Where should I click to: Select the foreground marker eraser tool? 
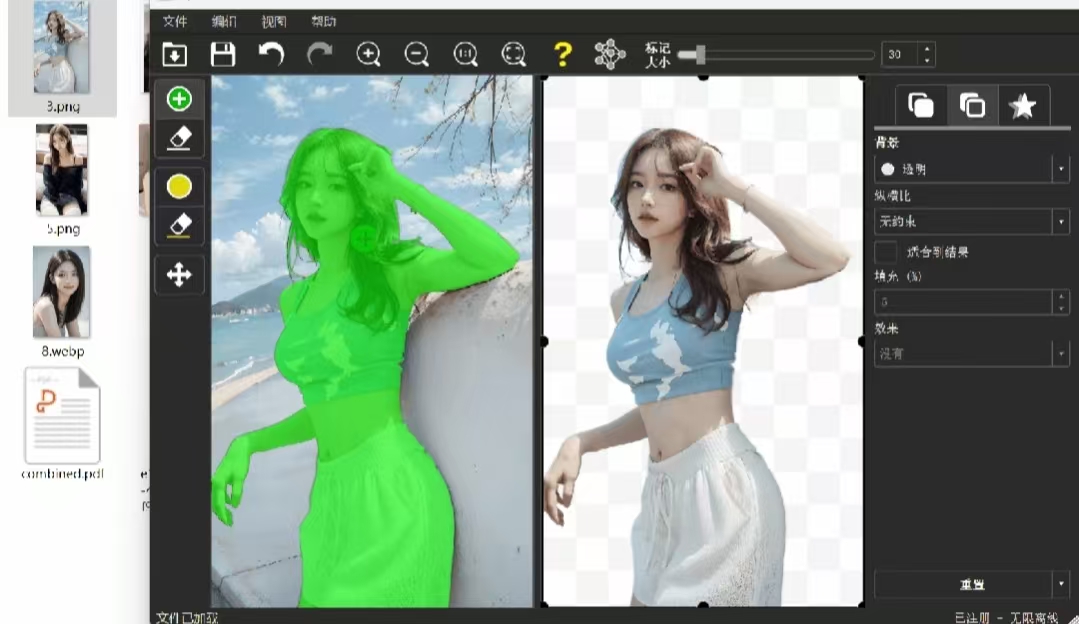pos(179,138)
